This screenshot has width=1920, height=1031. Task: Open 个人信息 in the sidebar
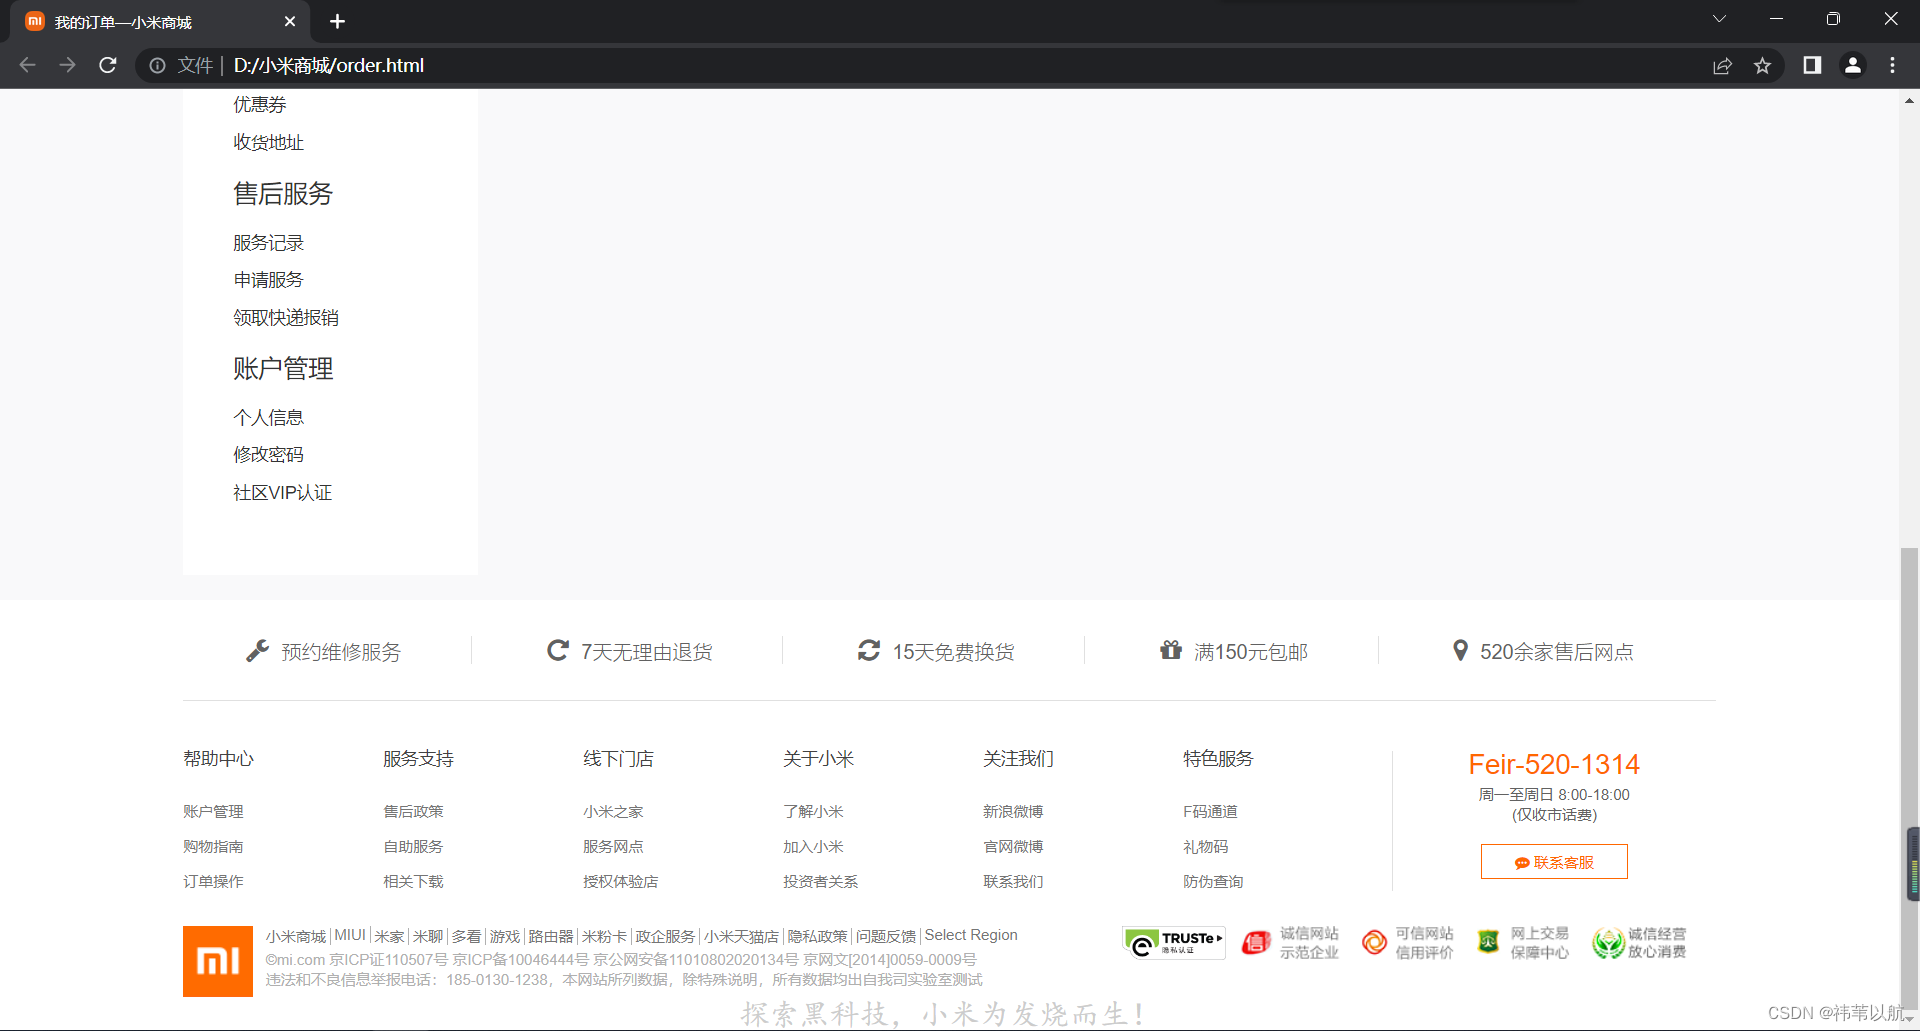click(268, 417)
